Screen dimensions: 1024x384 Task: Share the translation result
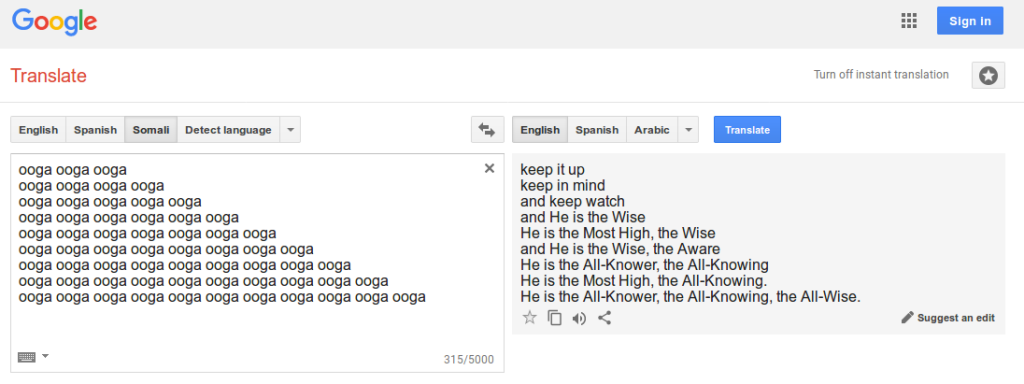pyautogui.click(x=605, y=318)
